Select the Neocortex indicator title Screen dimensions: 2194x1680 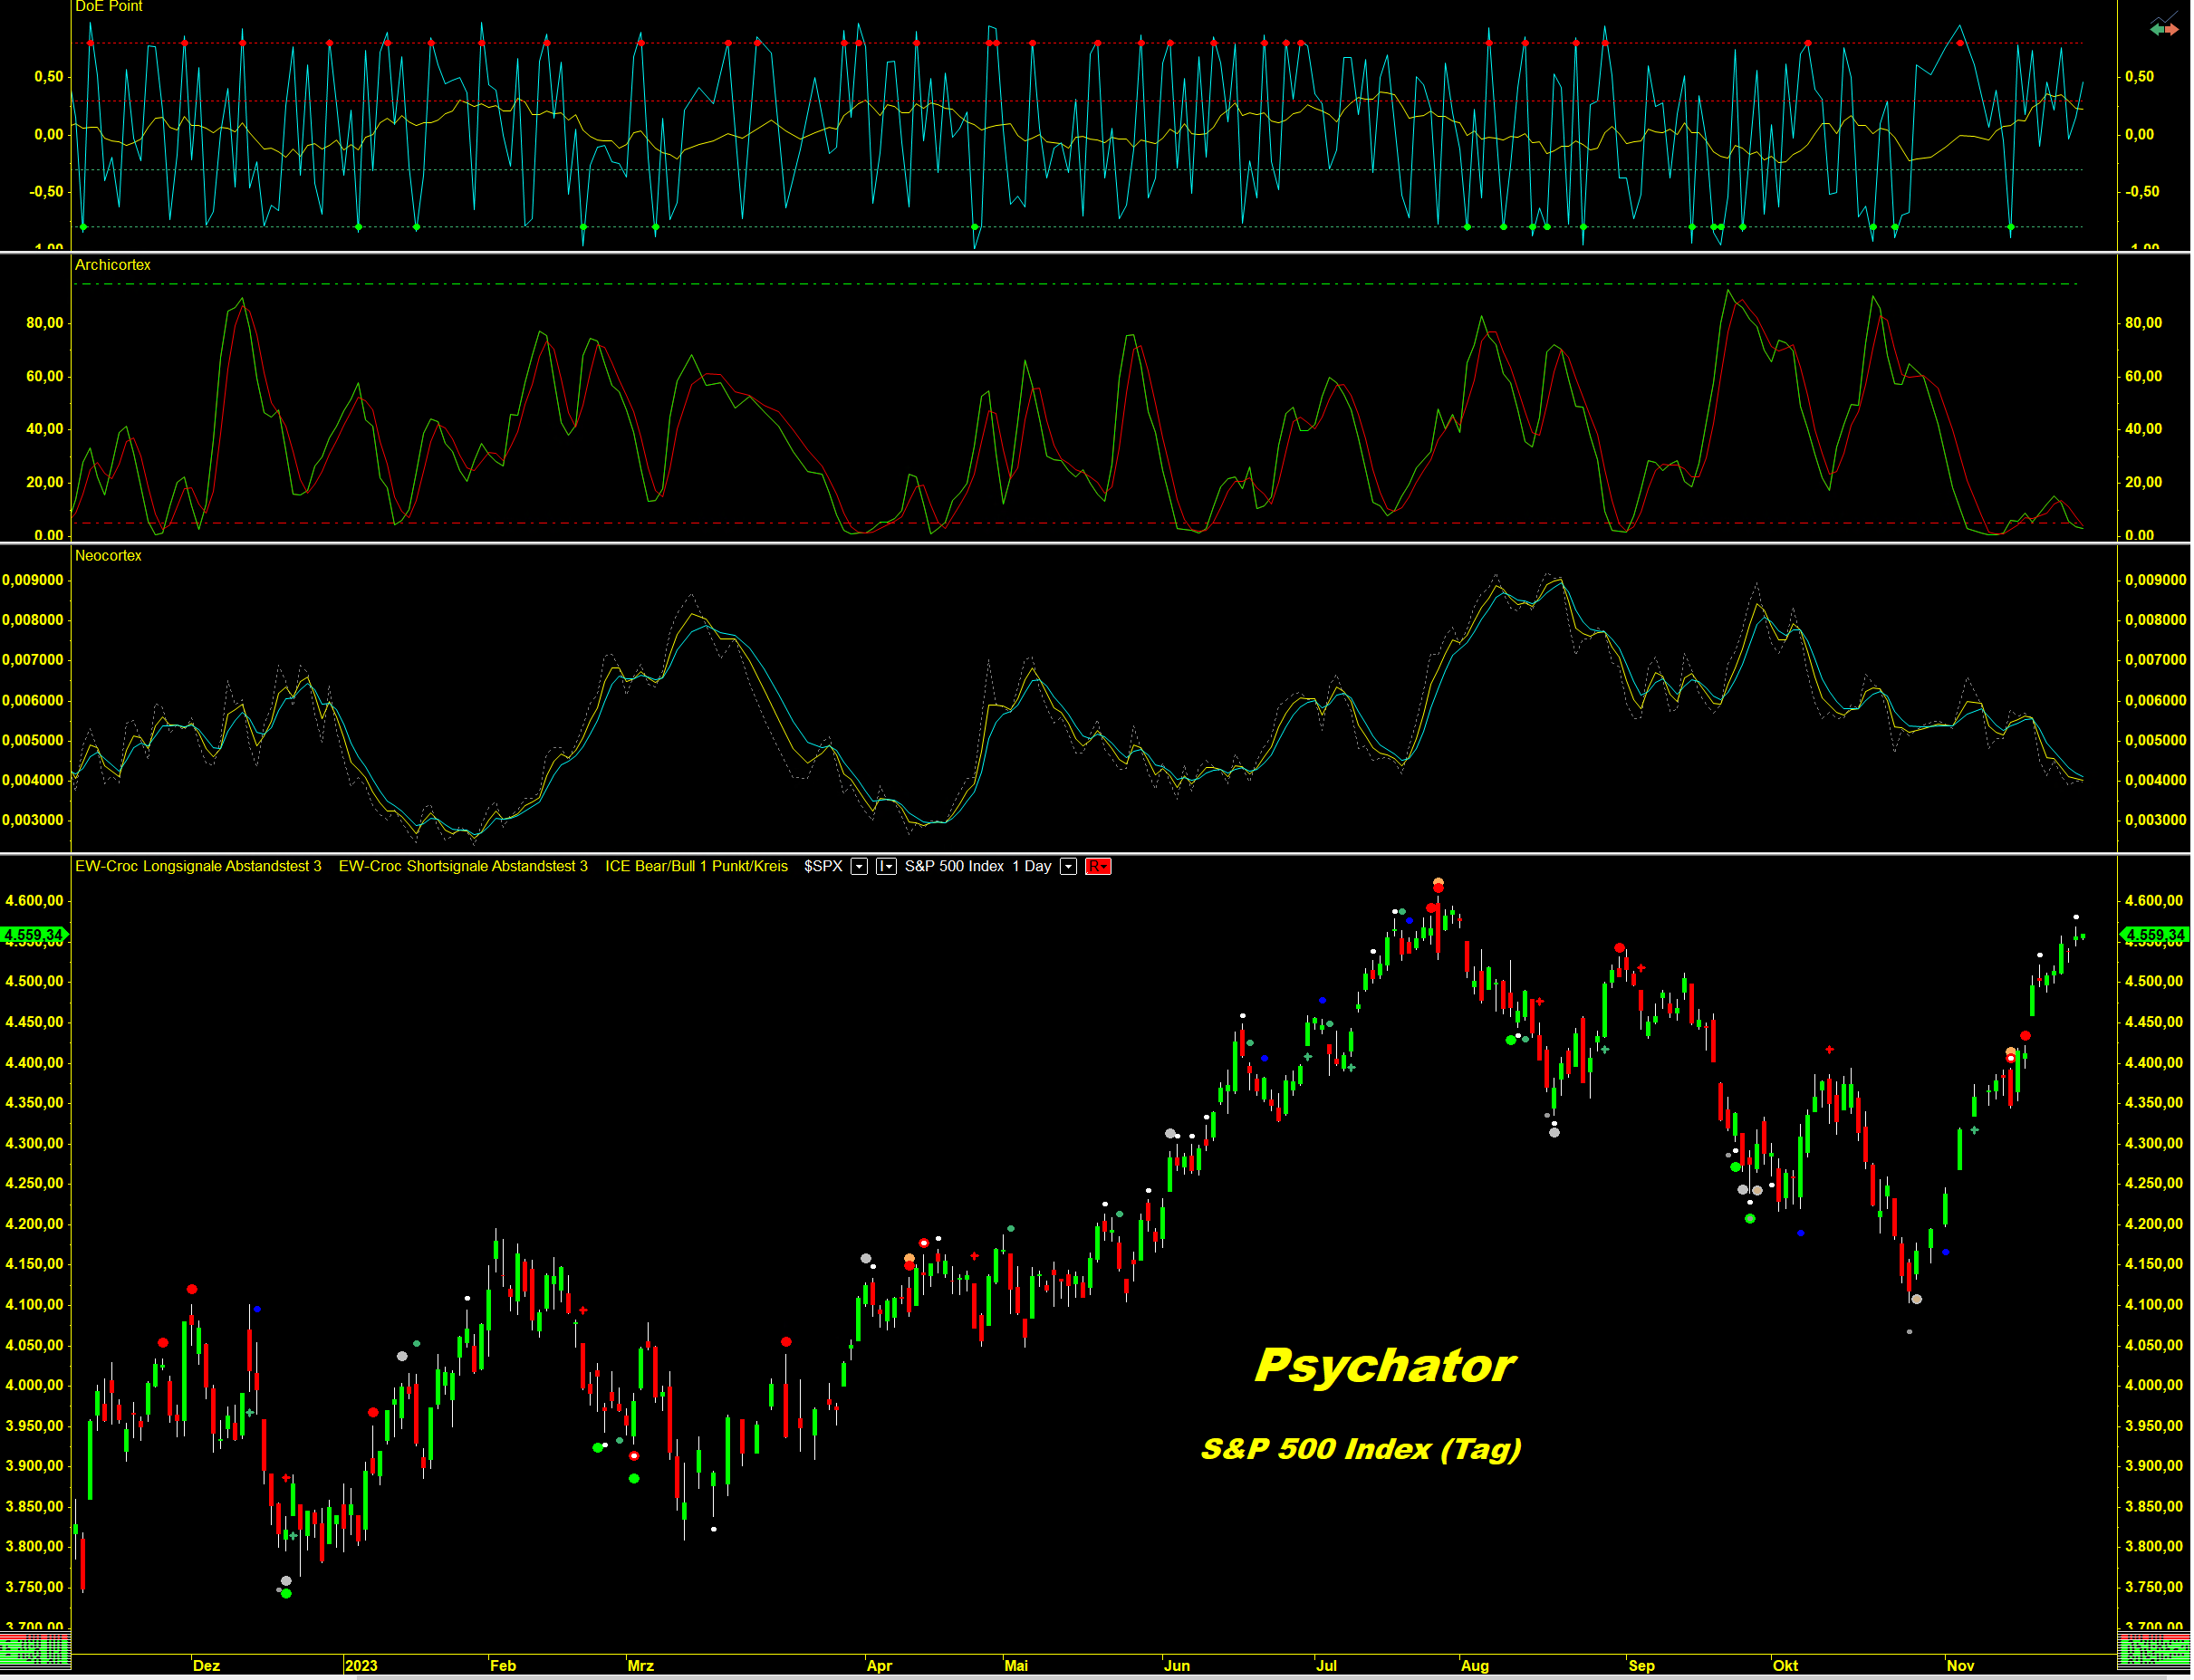coord(108,556)
